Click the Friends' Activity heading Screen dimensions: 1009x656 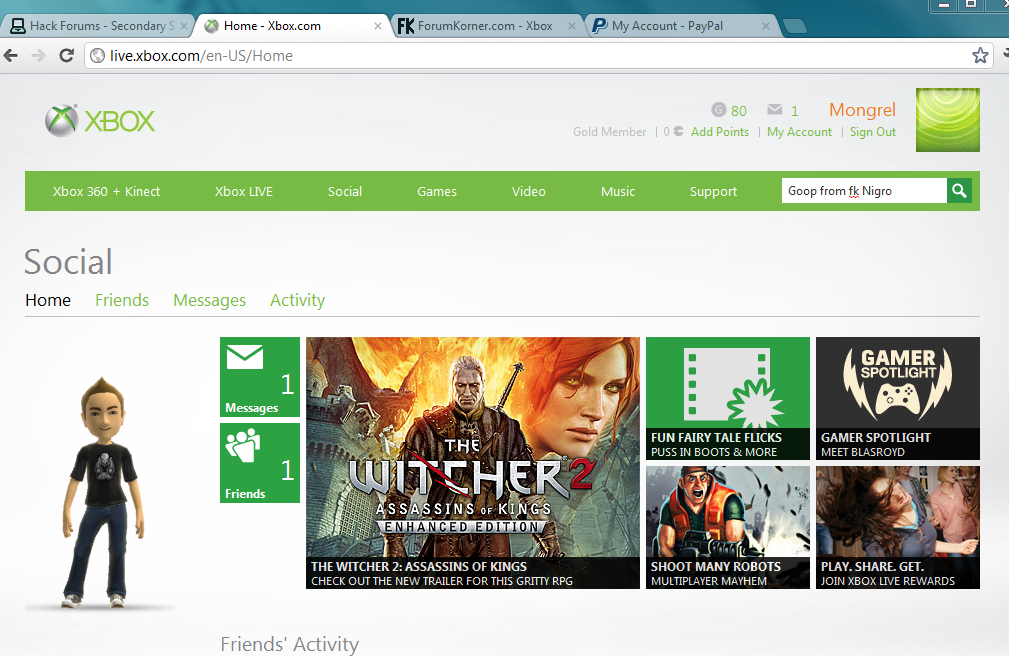coord(290,644)
